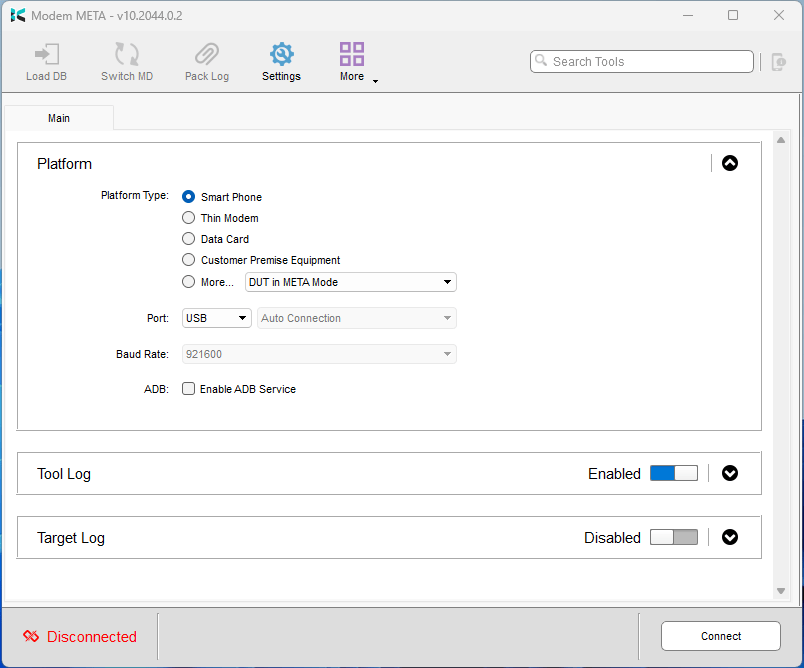
Task: Choose the Data Card radio option
Action: [x=188, y=239]
